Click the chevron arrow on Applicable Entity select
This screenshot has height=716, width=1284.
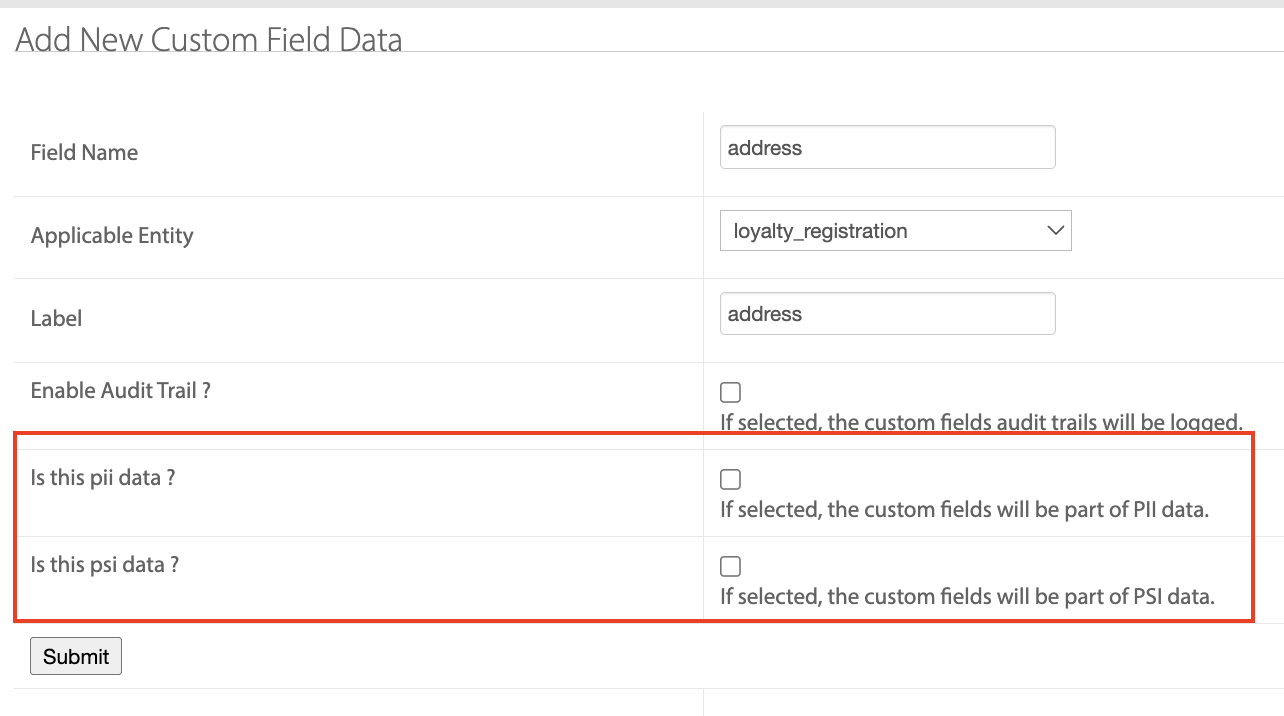pos(1055,231)
